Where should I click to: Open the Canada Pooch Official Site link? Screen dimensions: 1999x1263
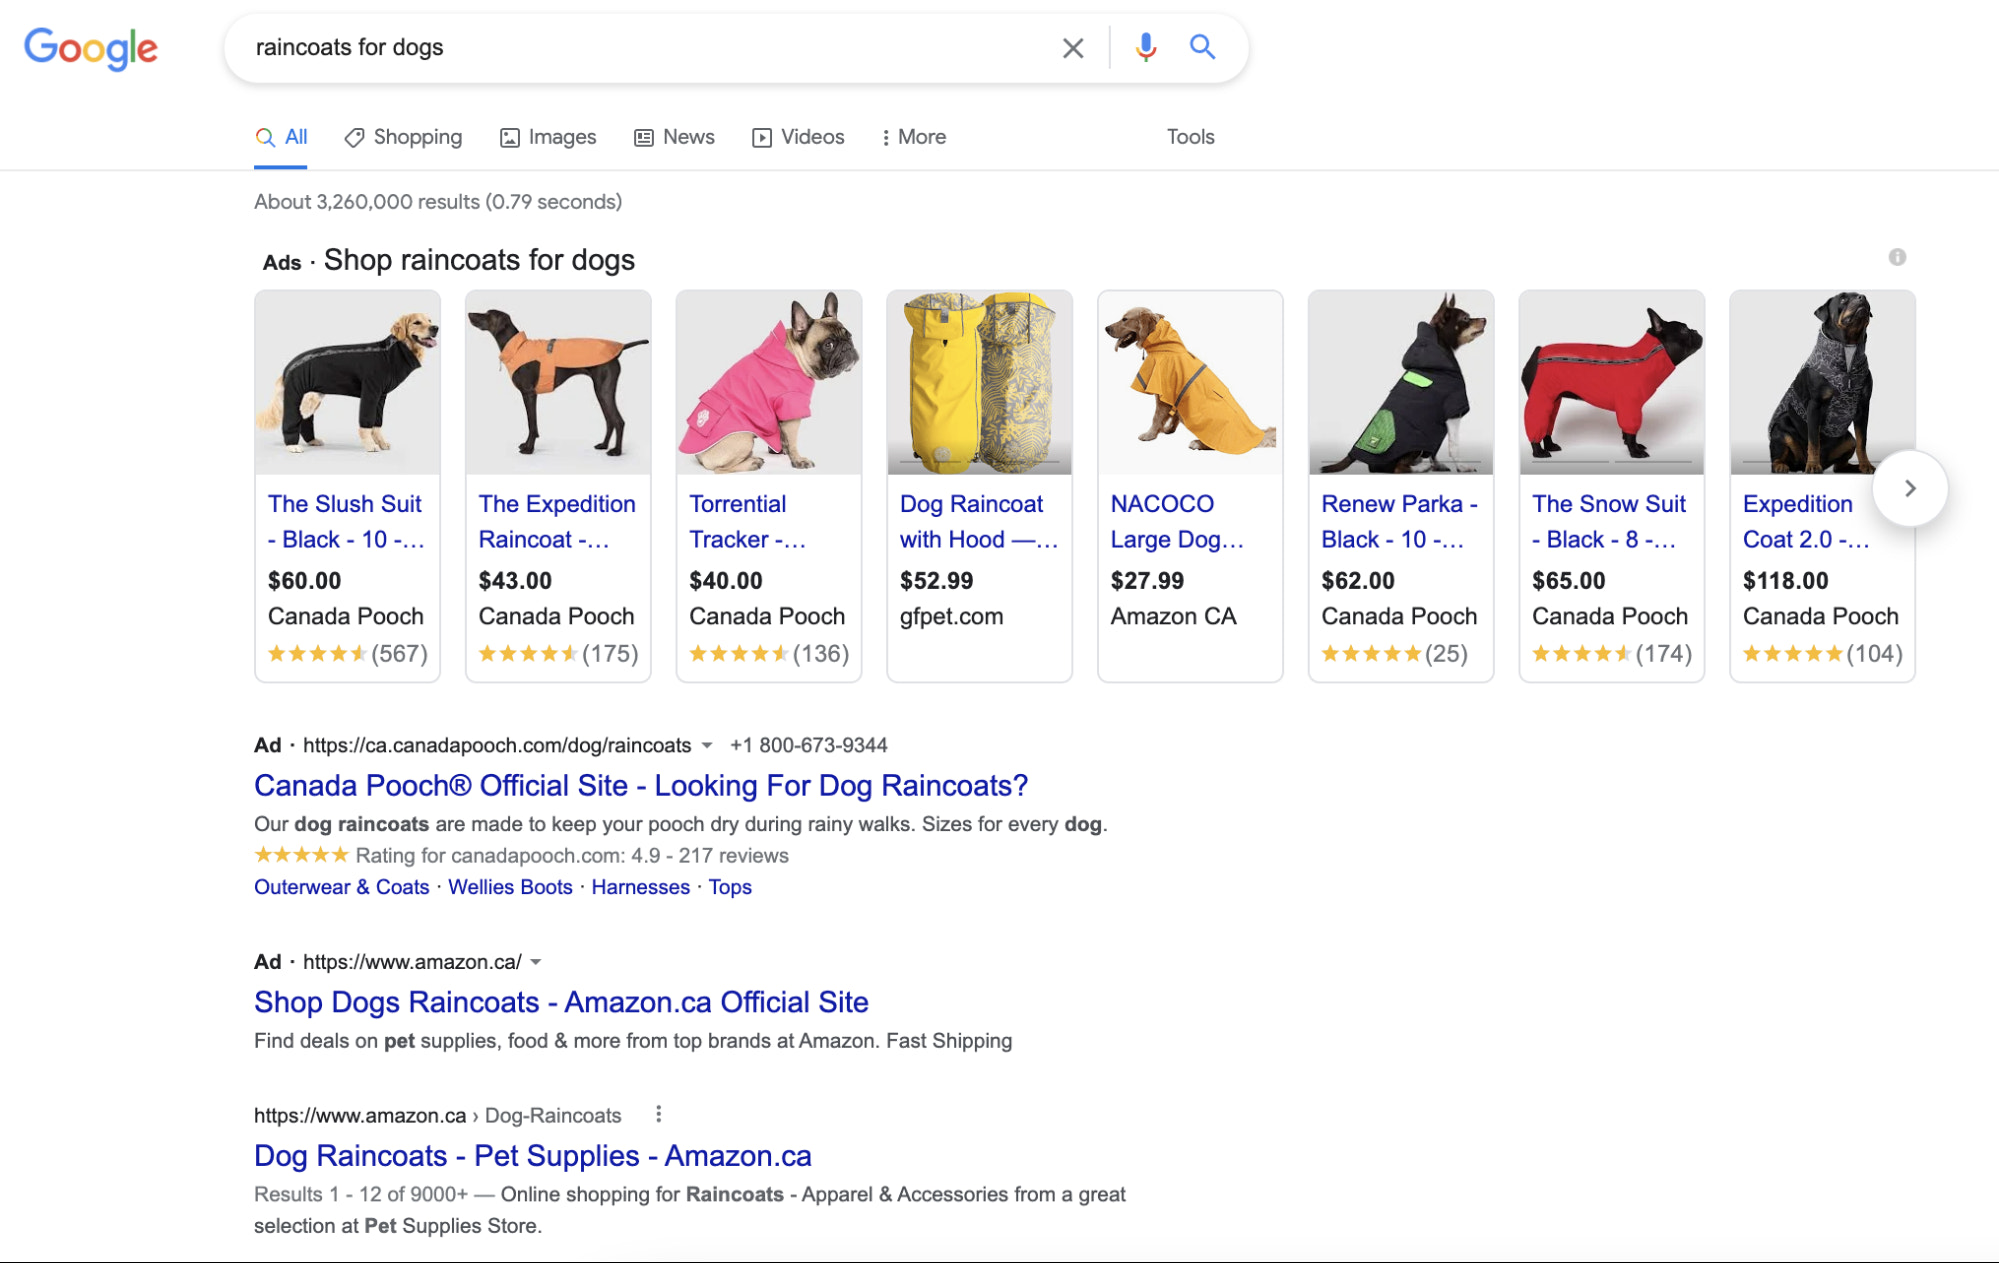coord(640,785)
